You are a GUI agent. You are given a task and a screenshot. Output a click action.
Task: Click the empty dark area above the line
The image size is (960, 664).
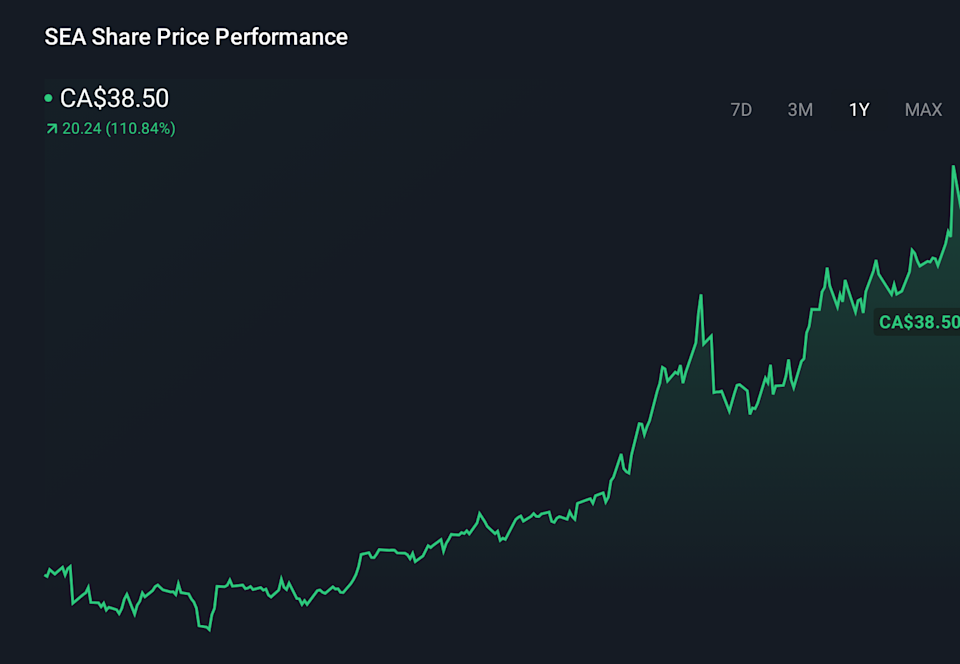click(400, 300)
